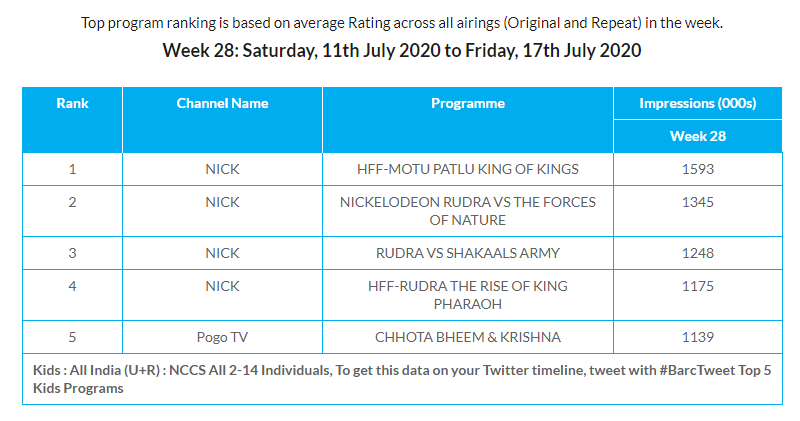Click the top program ranking description text

(401, 23)
